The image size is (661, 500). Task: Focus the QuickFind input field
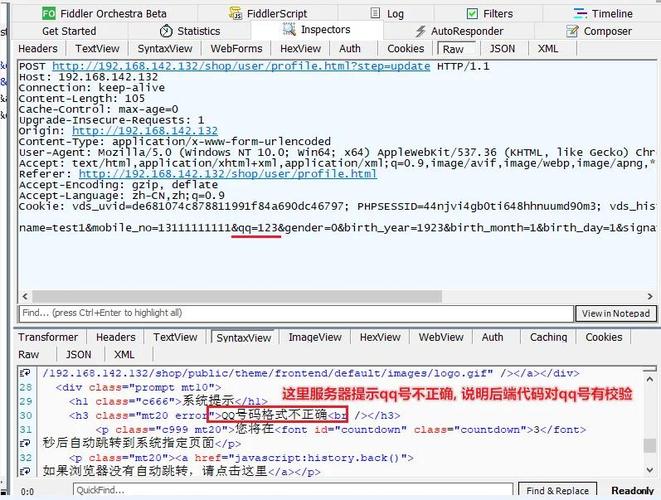pyautogui.click(x=293, y=490)
